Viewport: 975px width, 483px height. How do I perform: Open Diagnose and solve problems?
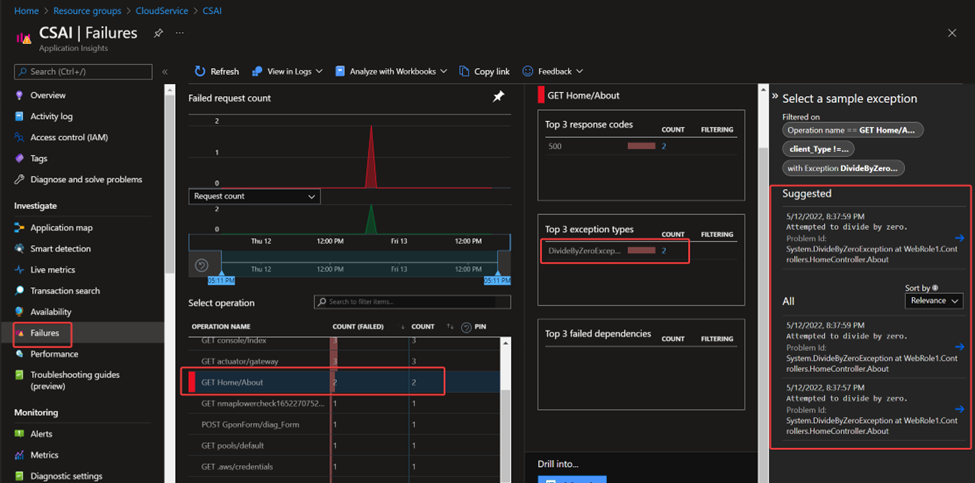[x=86, y=180]
